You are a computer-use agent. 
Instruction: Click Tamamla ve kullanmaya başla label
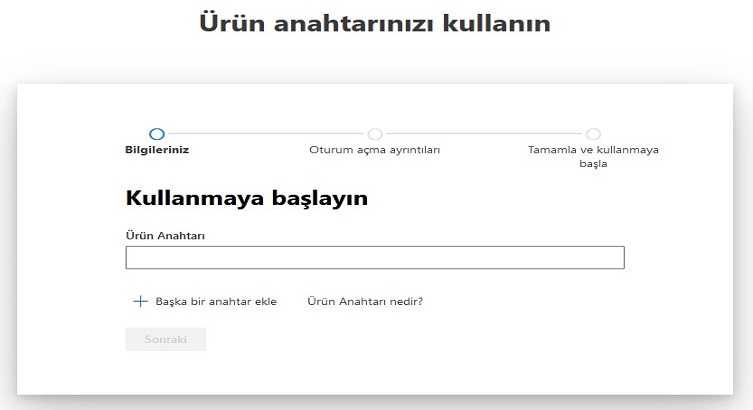[593, 157]
